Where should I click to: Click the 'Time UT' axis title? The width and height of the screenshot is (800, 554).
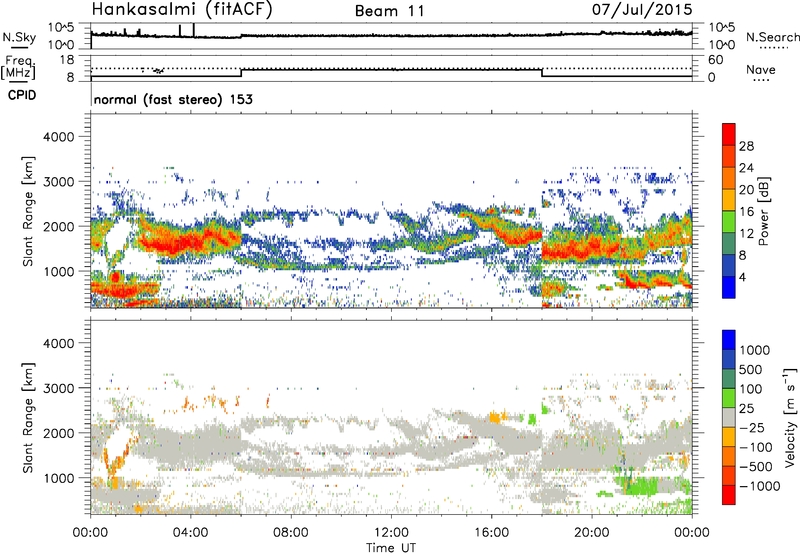pyautogui.click(x=391, y=548)
